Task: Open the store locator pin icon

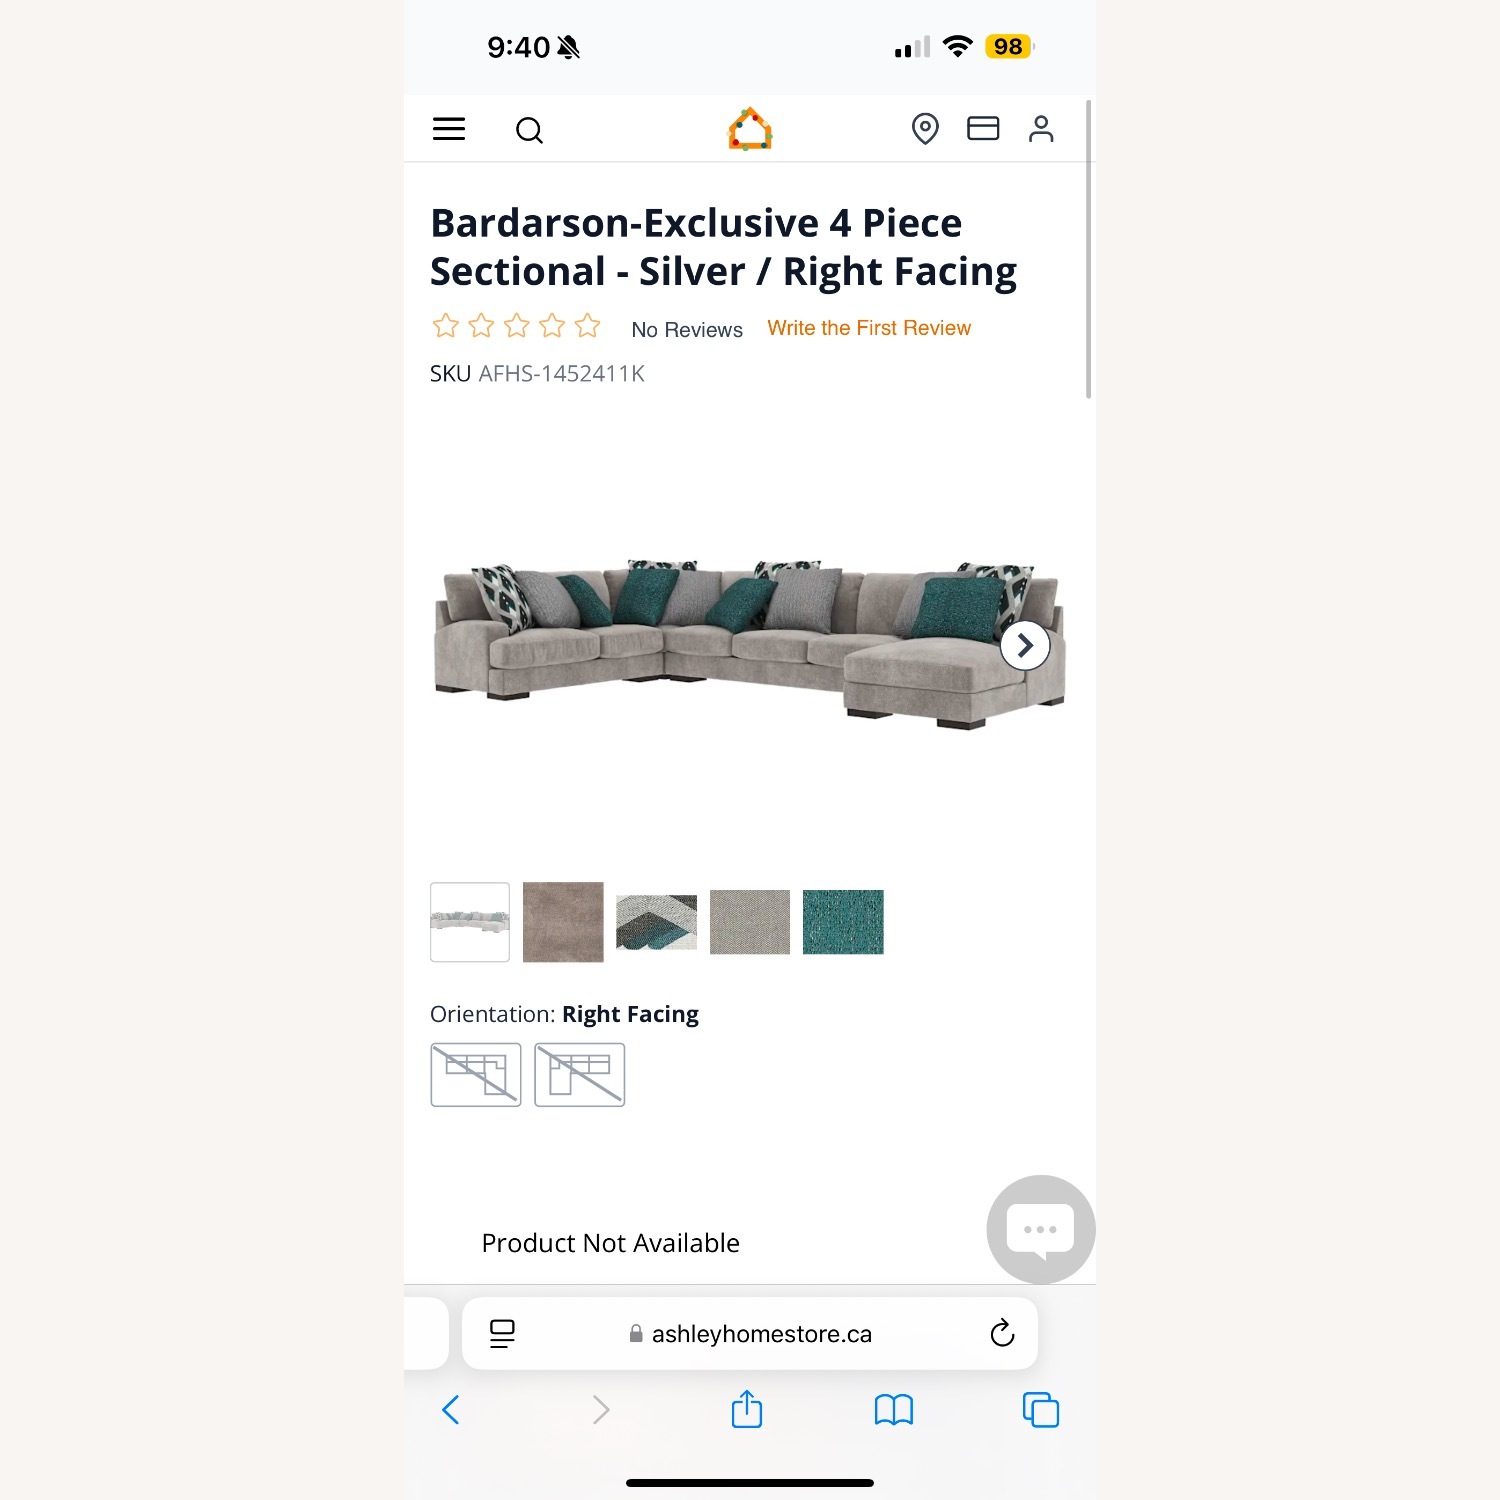Action: [925, 129]
